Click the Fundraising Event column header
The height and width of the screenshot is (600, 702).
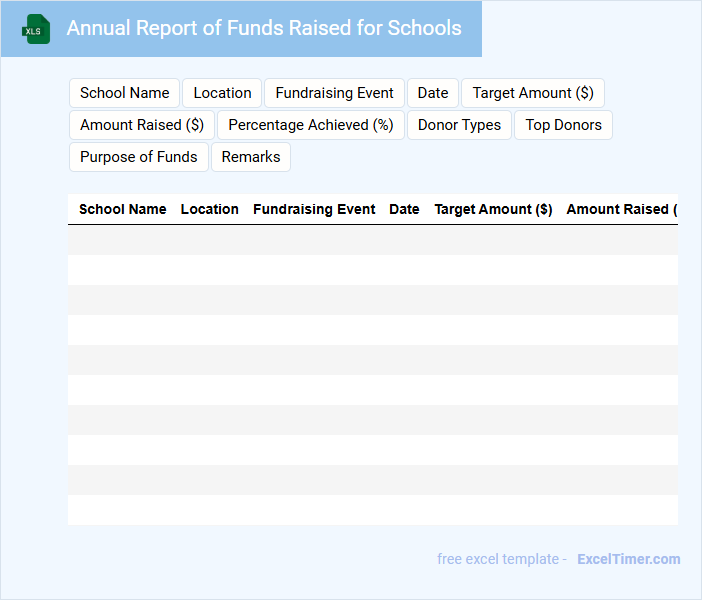314,209
